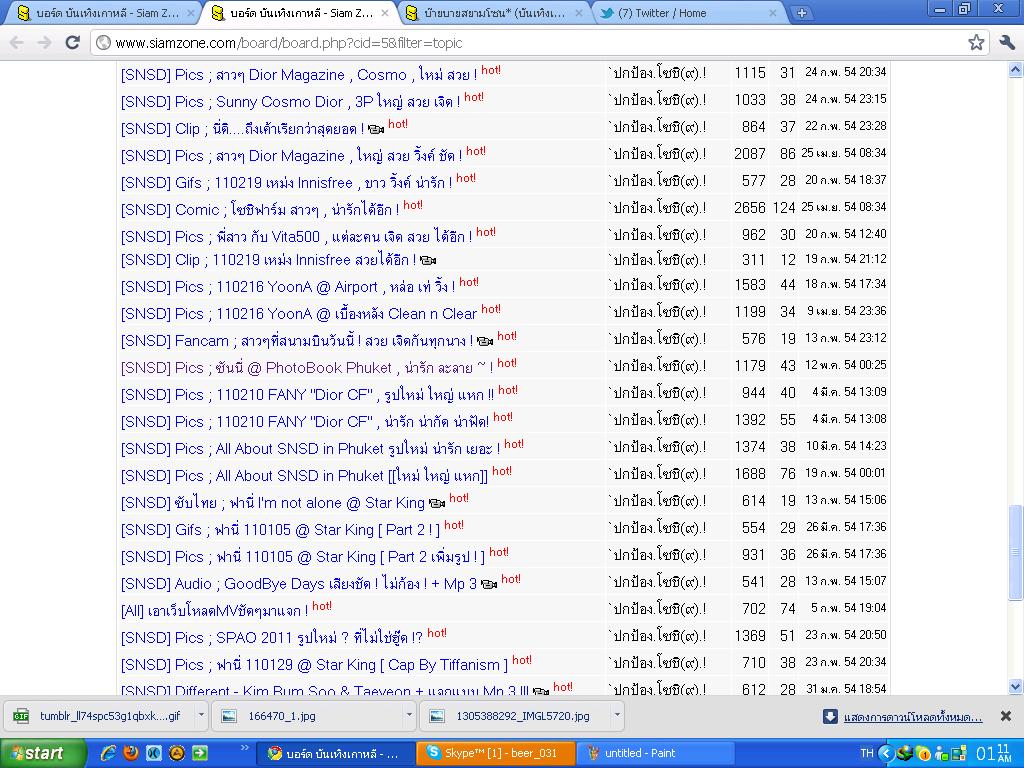Open the Windows Start menu
1024x768 pixels.
[x=42, y=753]
